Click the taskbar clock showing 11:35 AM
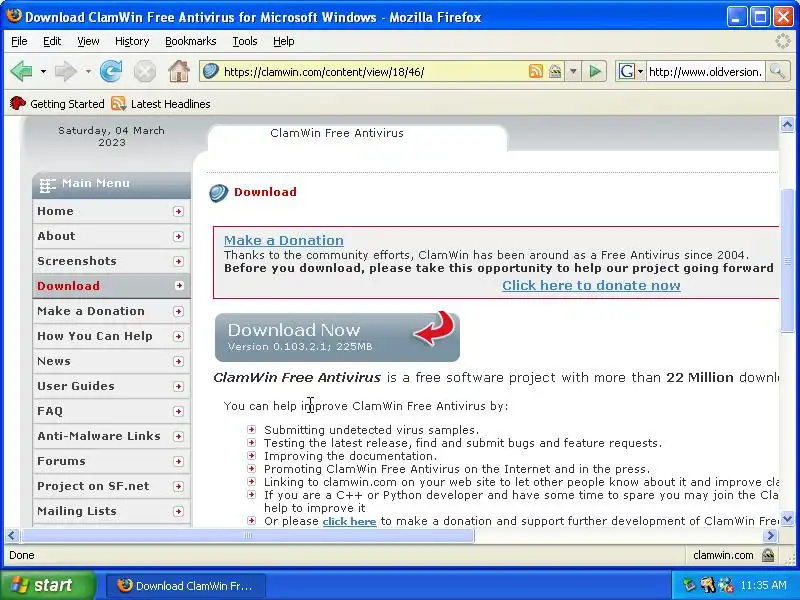Screen dimensions: 800x600 coord(763,585)
